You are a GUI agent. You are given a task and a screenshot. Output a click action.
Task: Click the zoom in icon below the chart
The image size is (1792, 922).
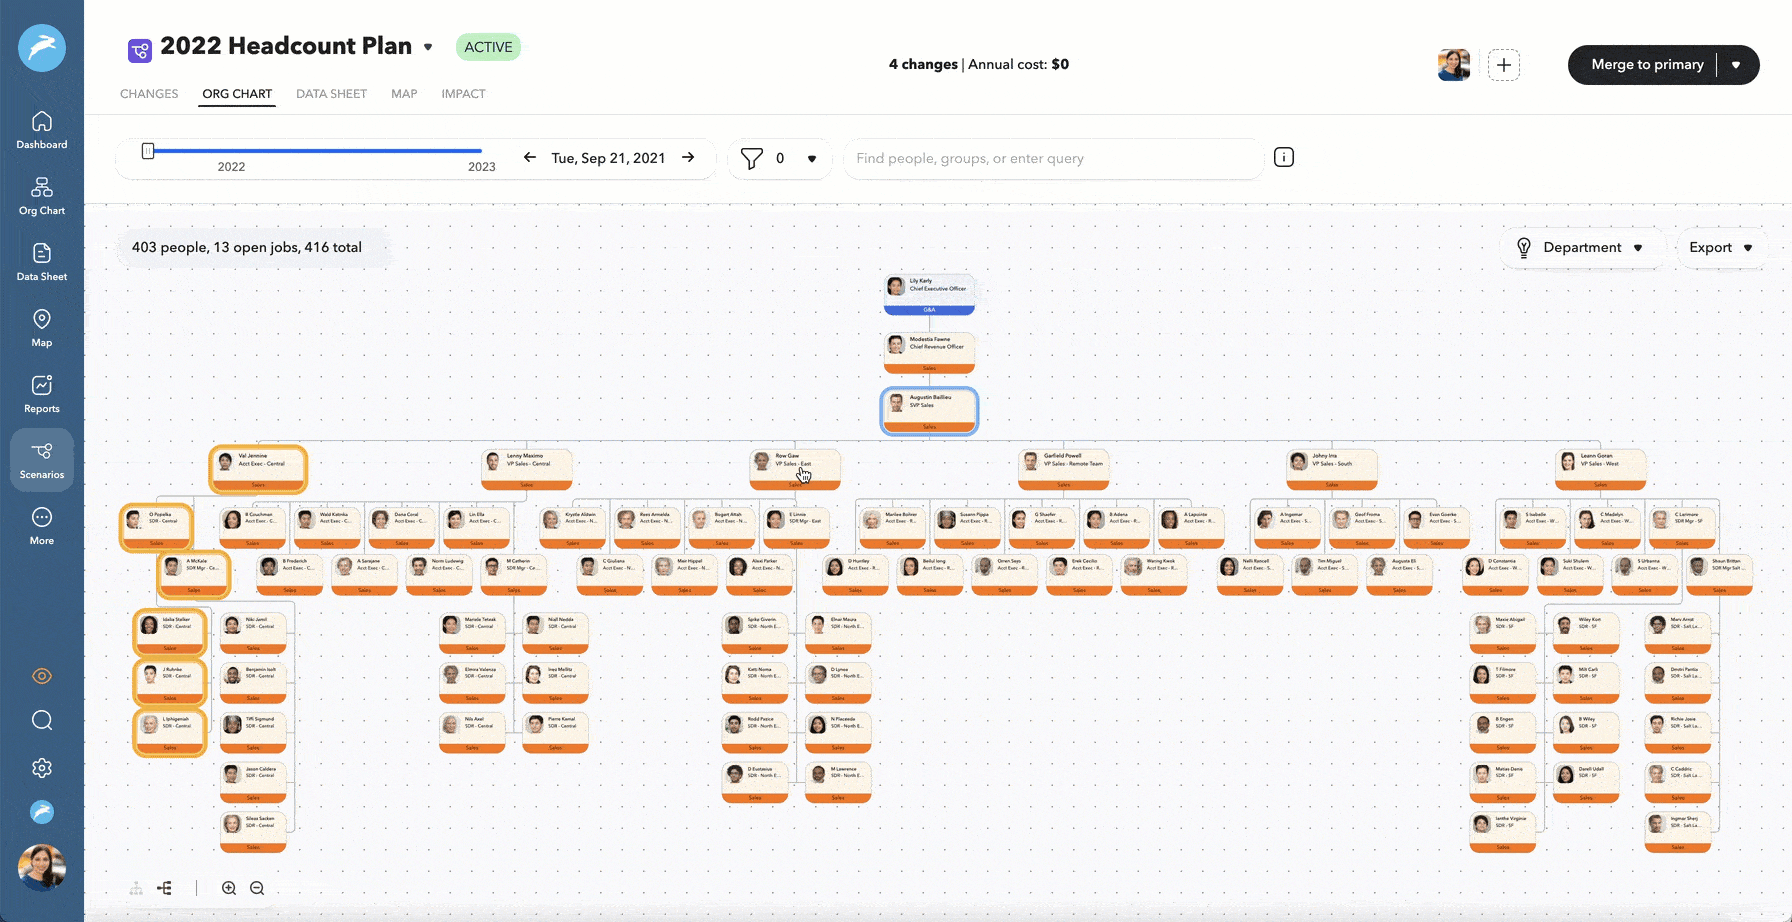[228, 888]
